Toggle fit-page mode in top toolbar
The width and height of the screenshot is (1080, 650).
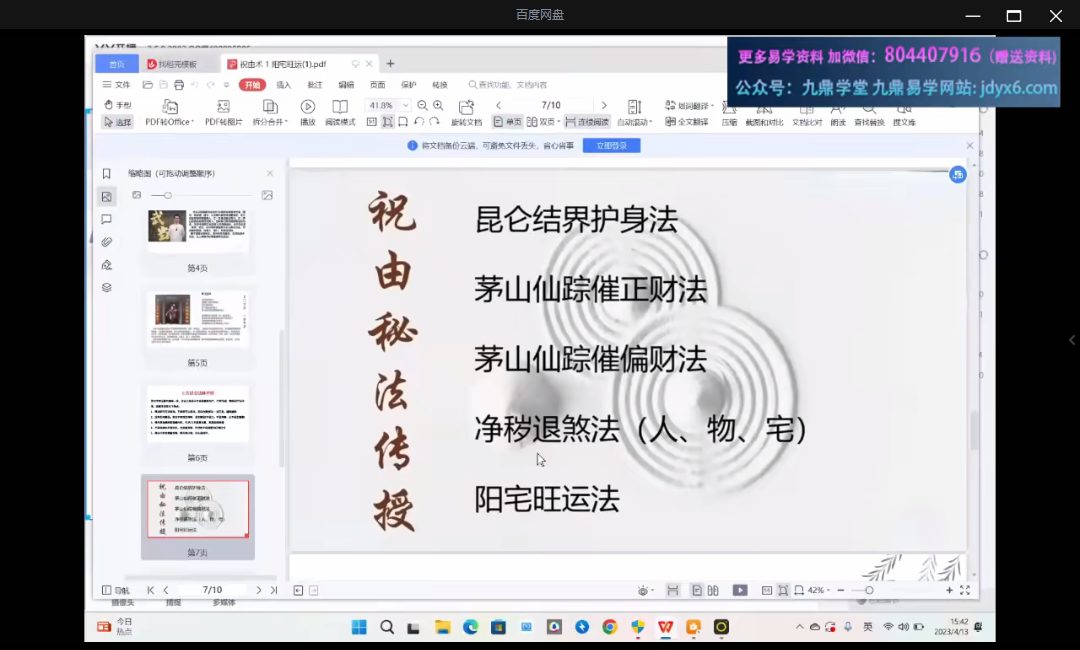coord(388,122)
